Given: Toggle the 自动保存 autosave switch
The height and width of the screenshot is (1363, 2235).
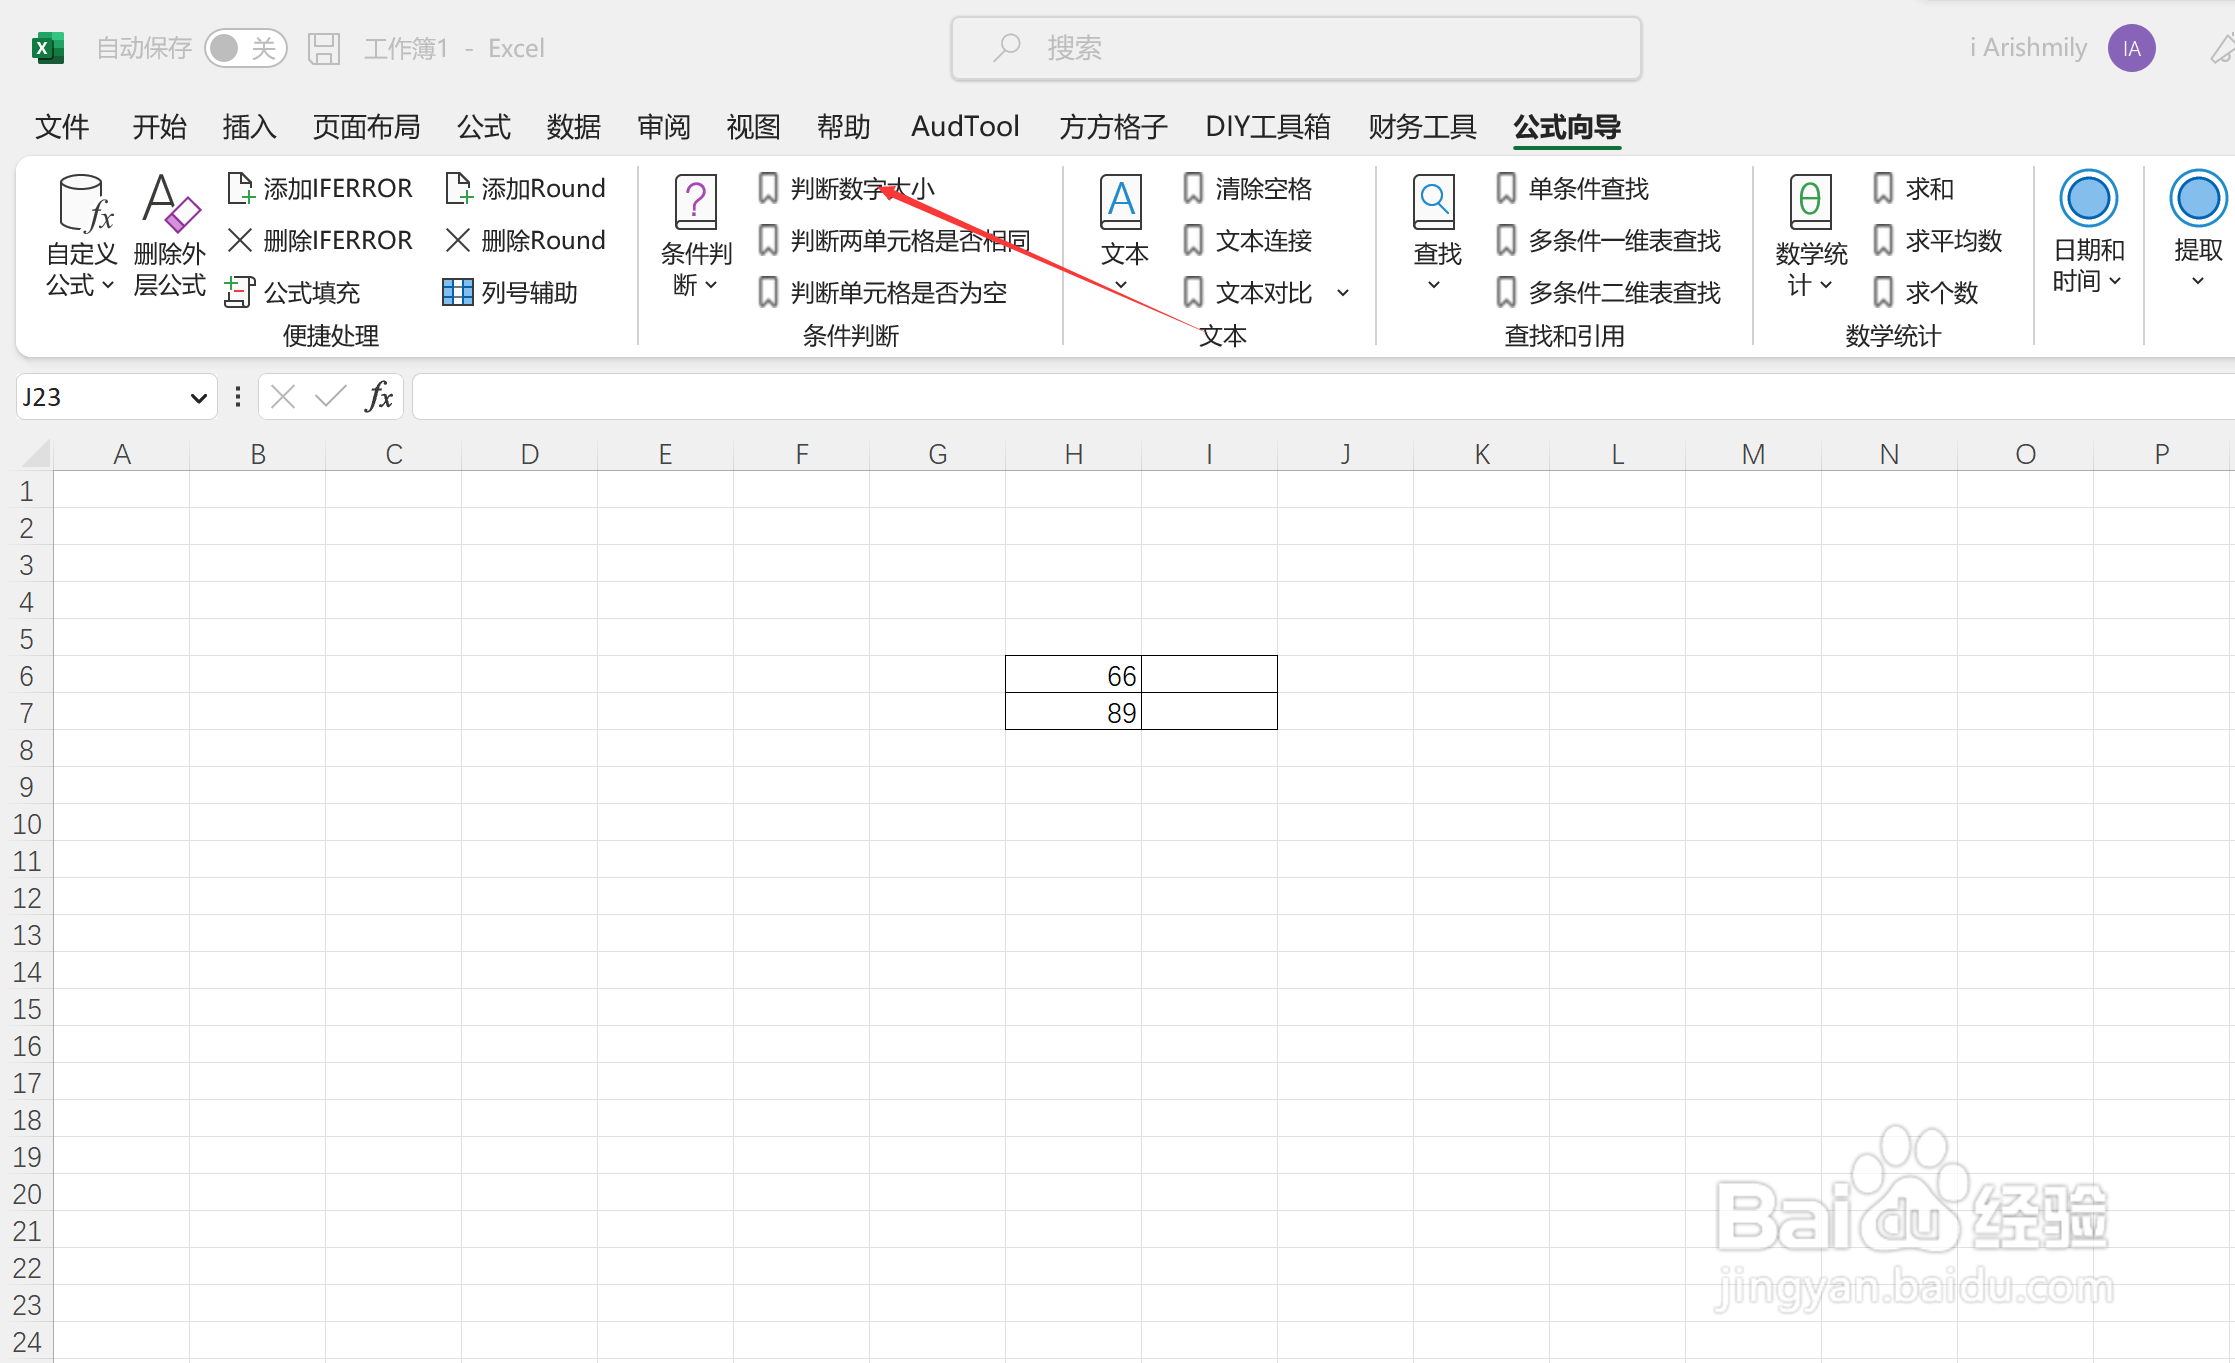Looking at the screenshot, I should 245,48.
